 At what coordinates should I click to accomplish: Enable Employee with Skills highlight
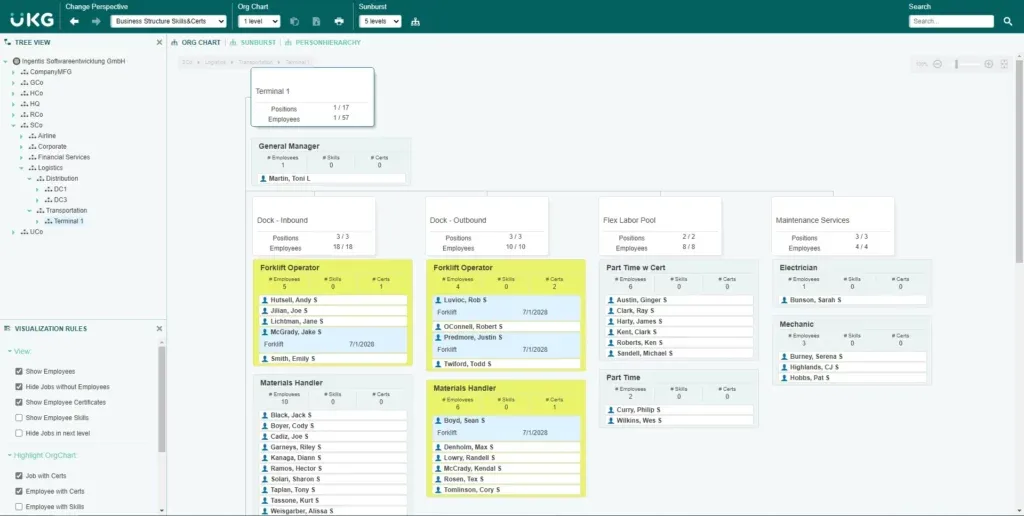(19, 506)
